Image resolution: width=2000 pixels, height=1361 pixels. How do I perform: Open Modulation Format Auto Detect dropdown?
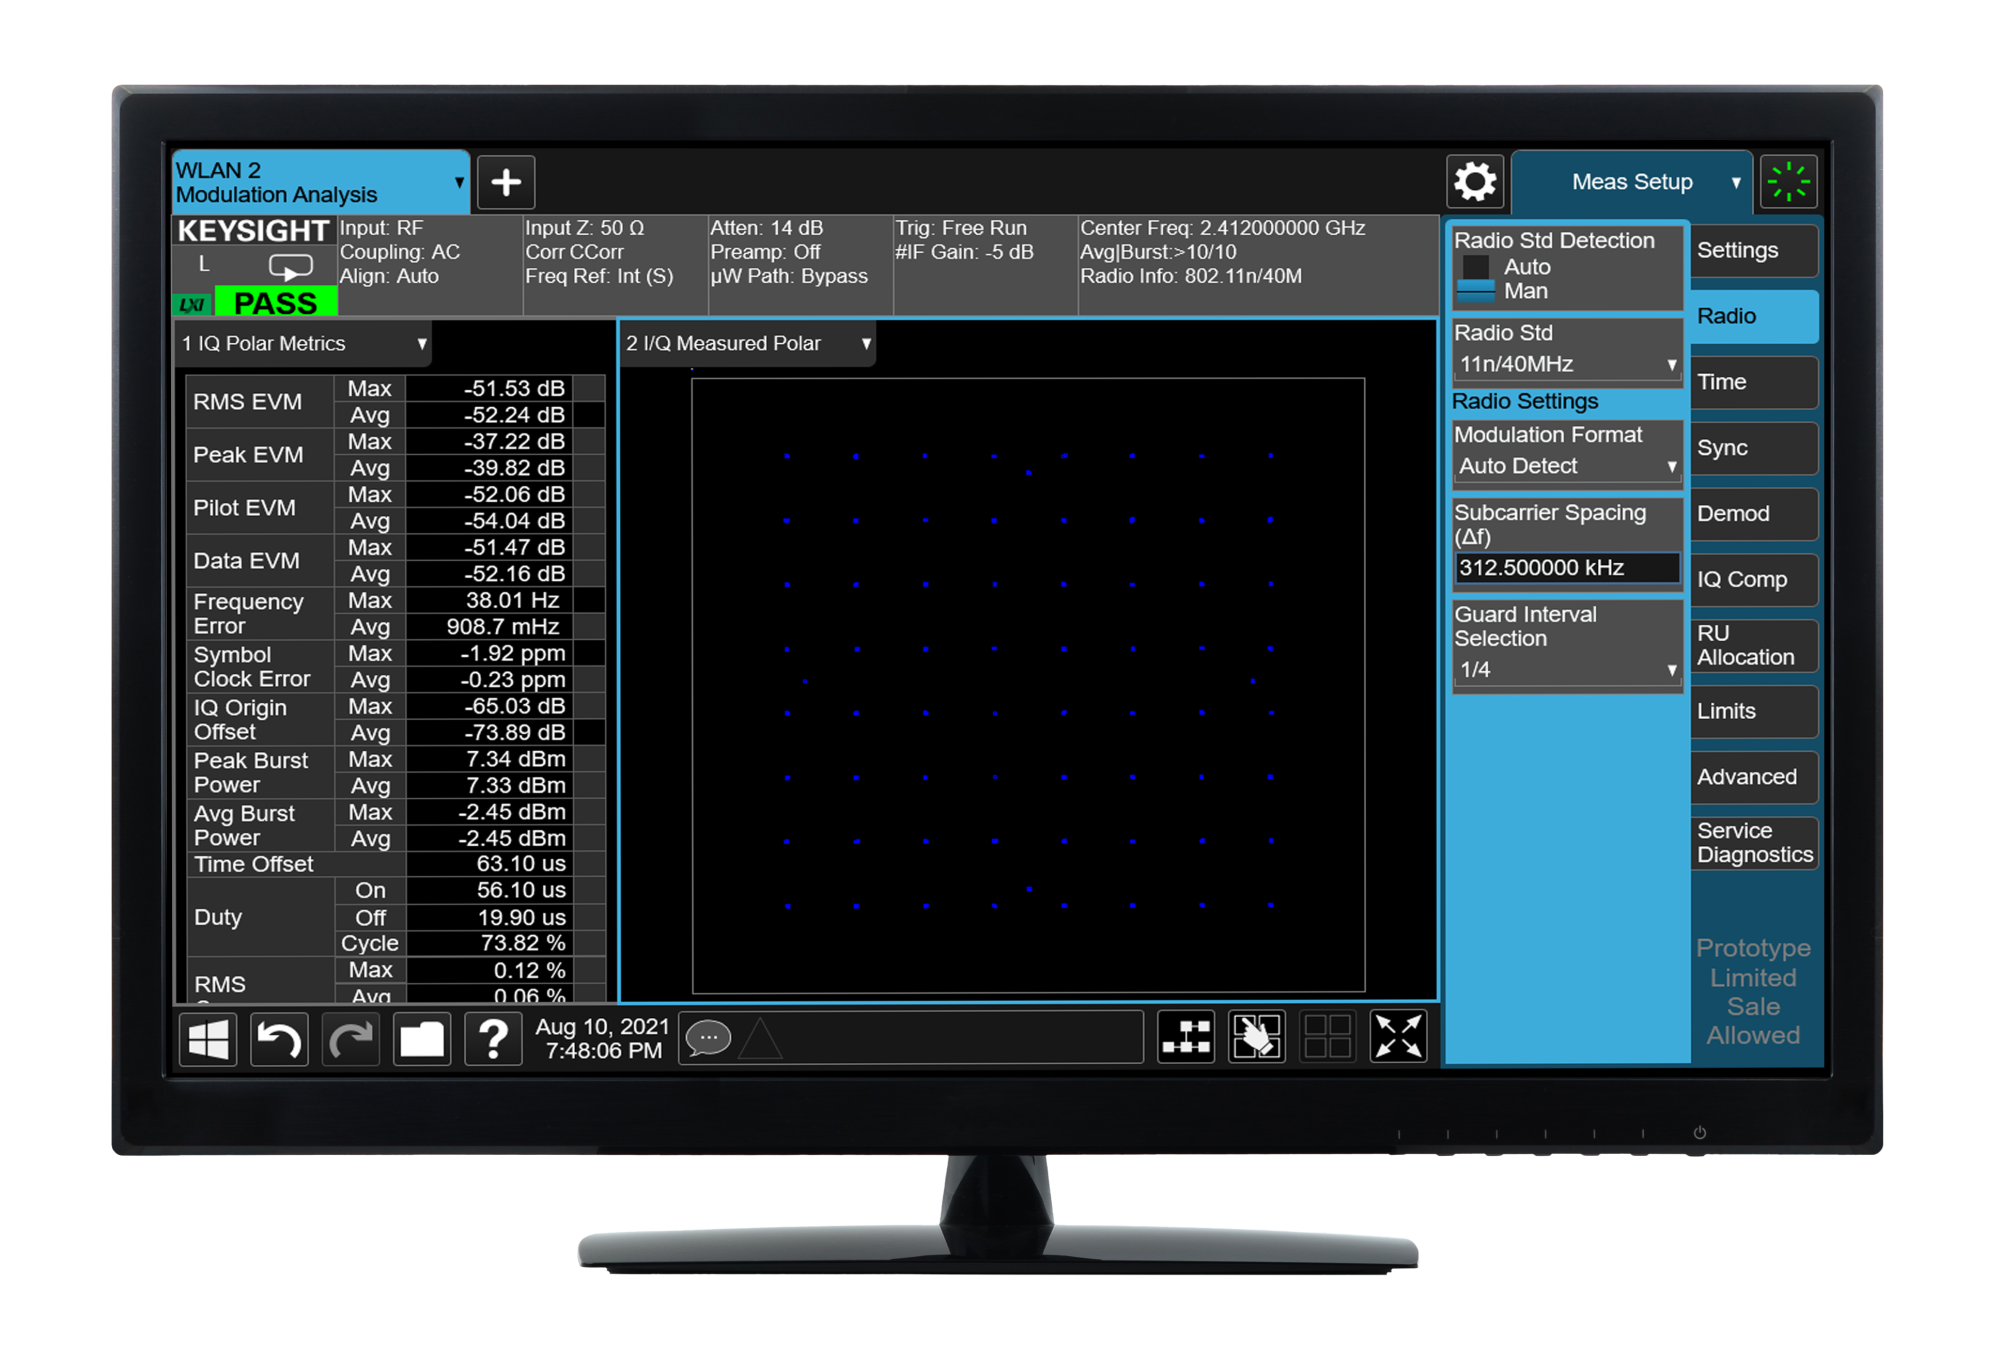point(1566,466)
